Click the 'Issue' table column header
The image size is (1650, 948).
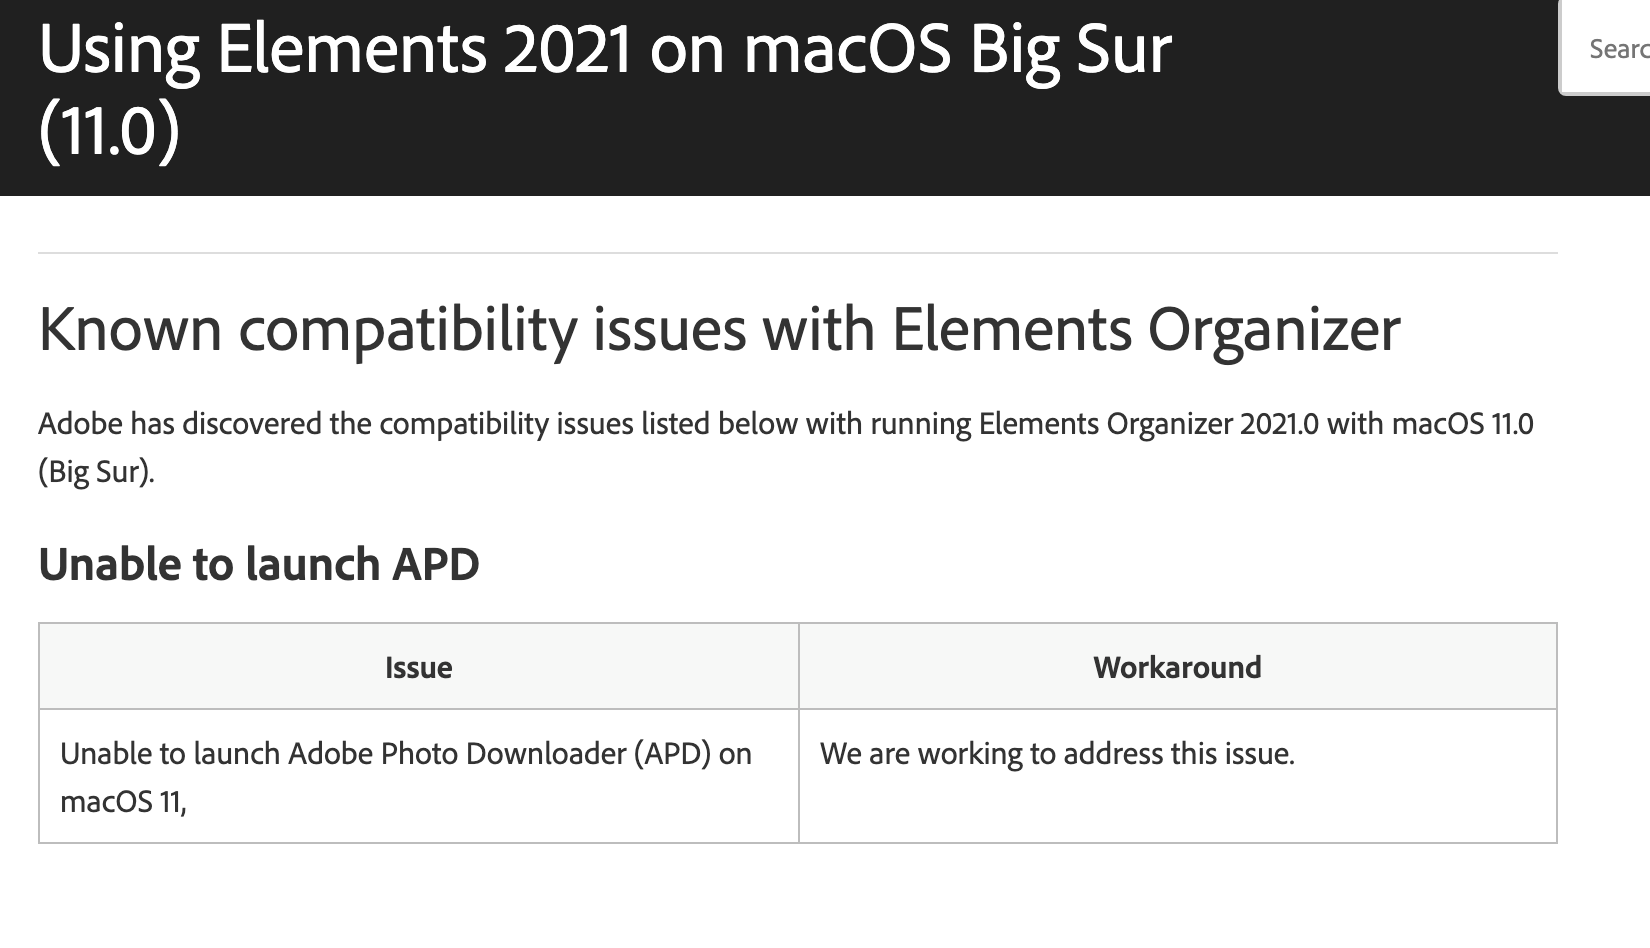pyautogui.click(x=418, y=666)
